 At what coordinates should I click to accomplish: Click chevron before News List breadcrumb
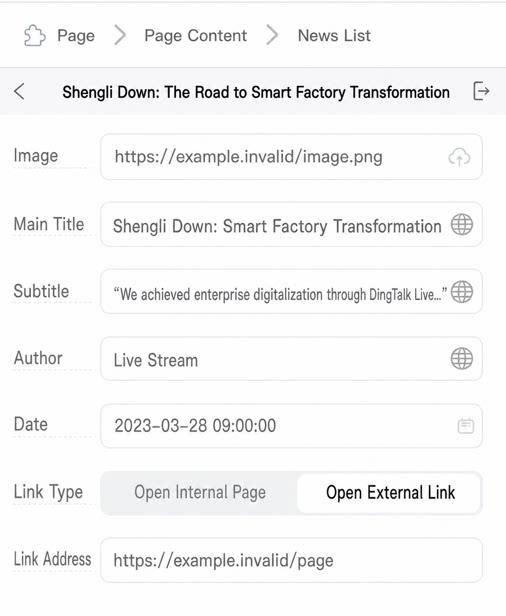[272, 35]
